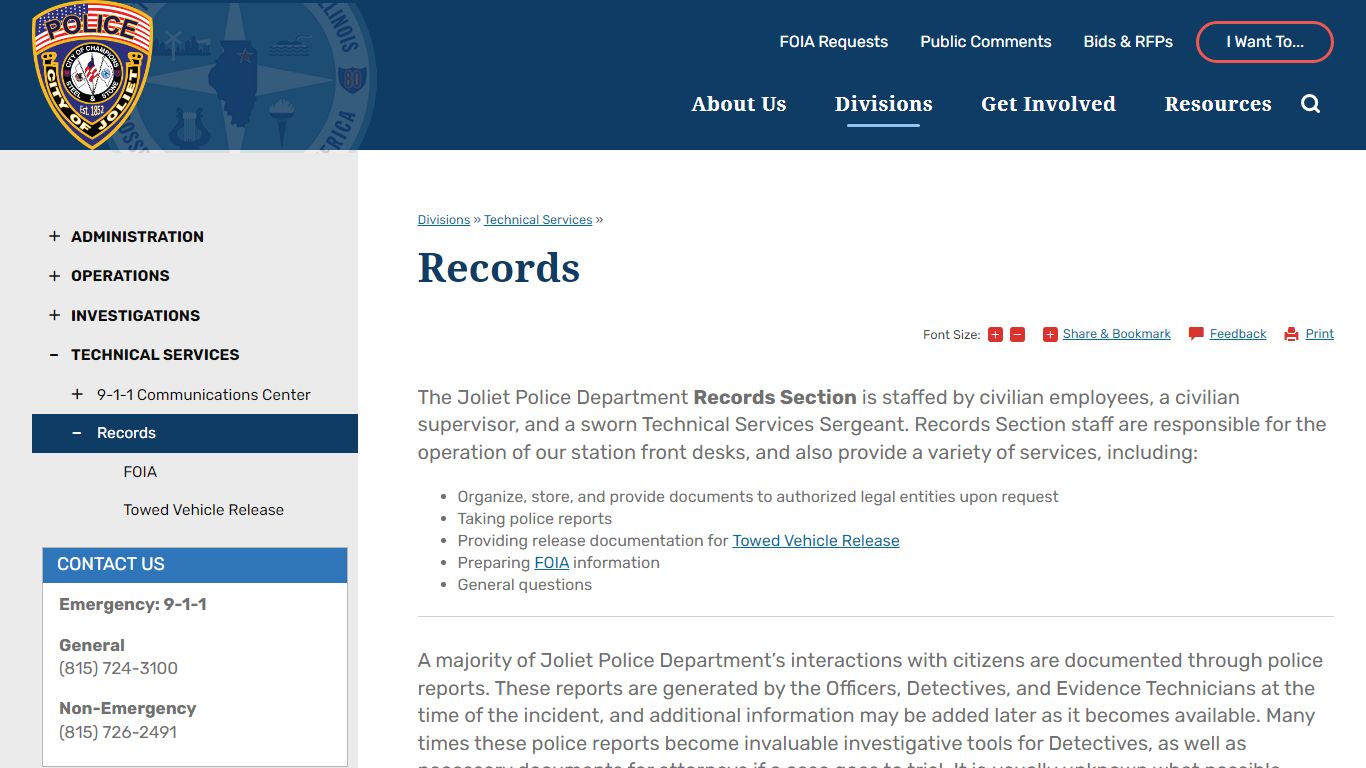Select FOIA in sidebar submenu
This screenshot has width=1366, height=768.
point(140,472)
